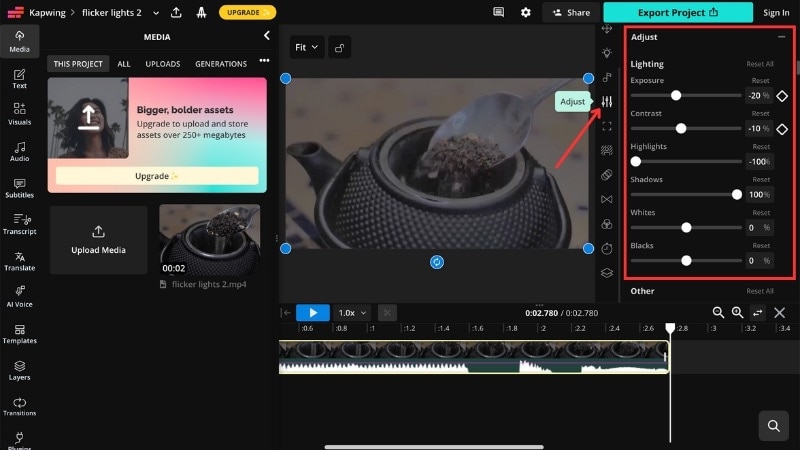Select the crop icon in right toolbar

(x=607, y=126)
